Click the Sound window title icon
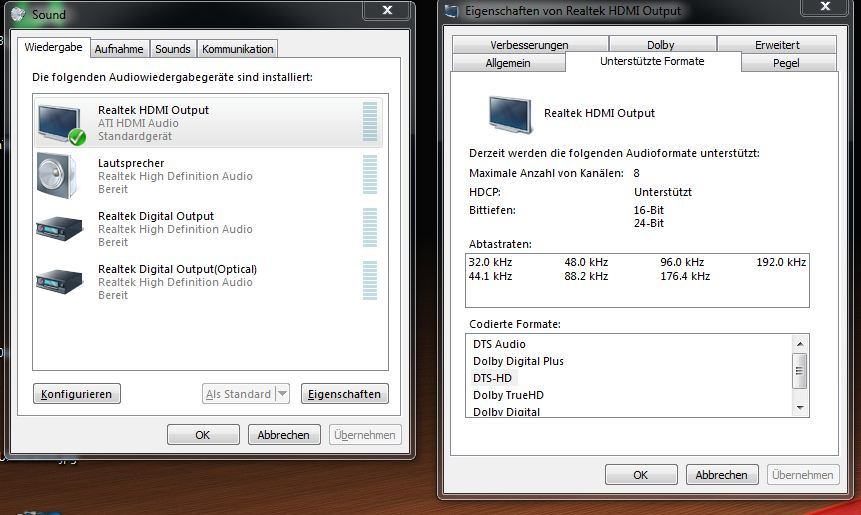This screenshot has width=861, height=515. coord(18,14)
